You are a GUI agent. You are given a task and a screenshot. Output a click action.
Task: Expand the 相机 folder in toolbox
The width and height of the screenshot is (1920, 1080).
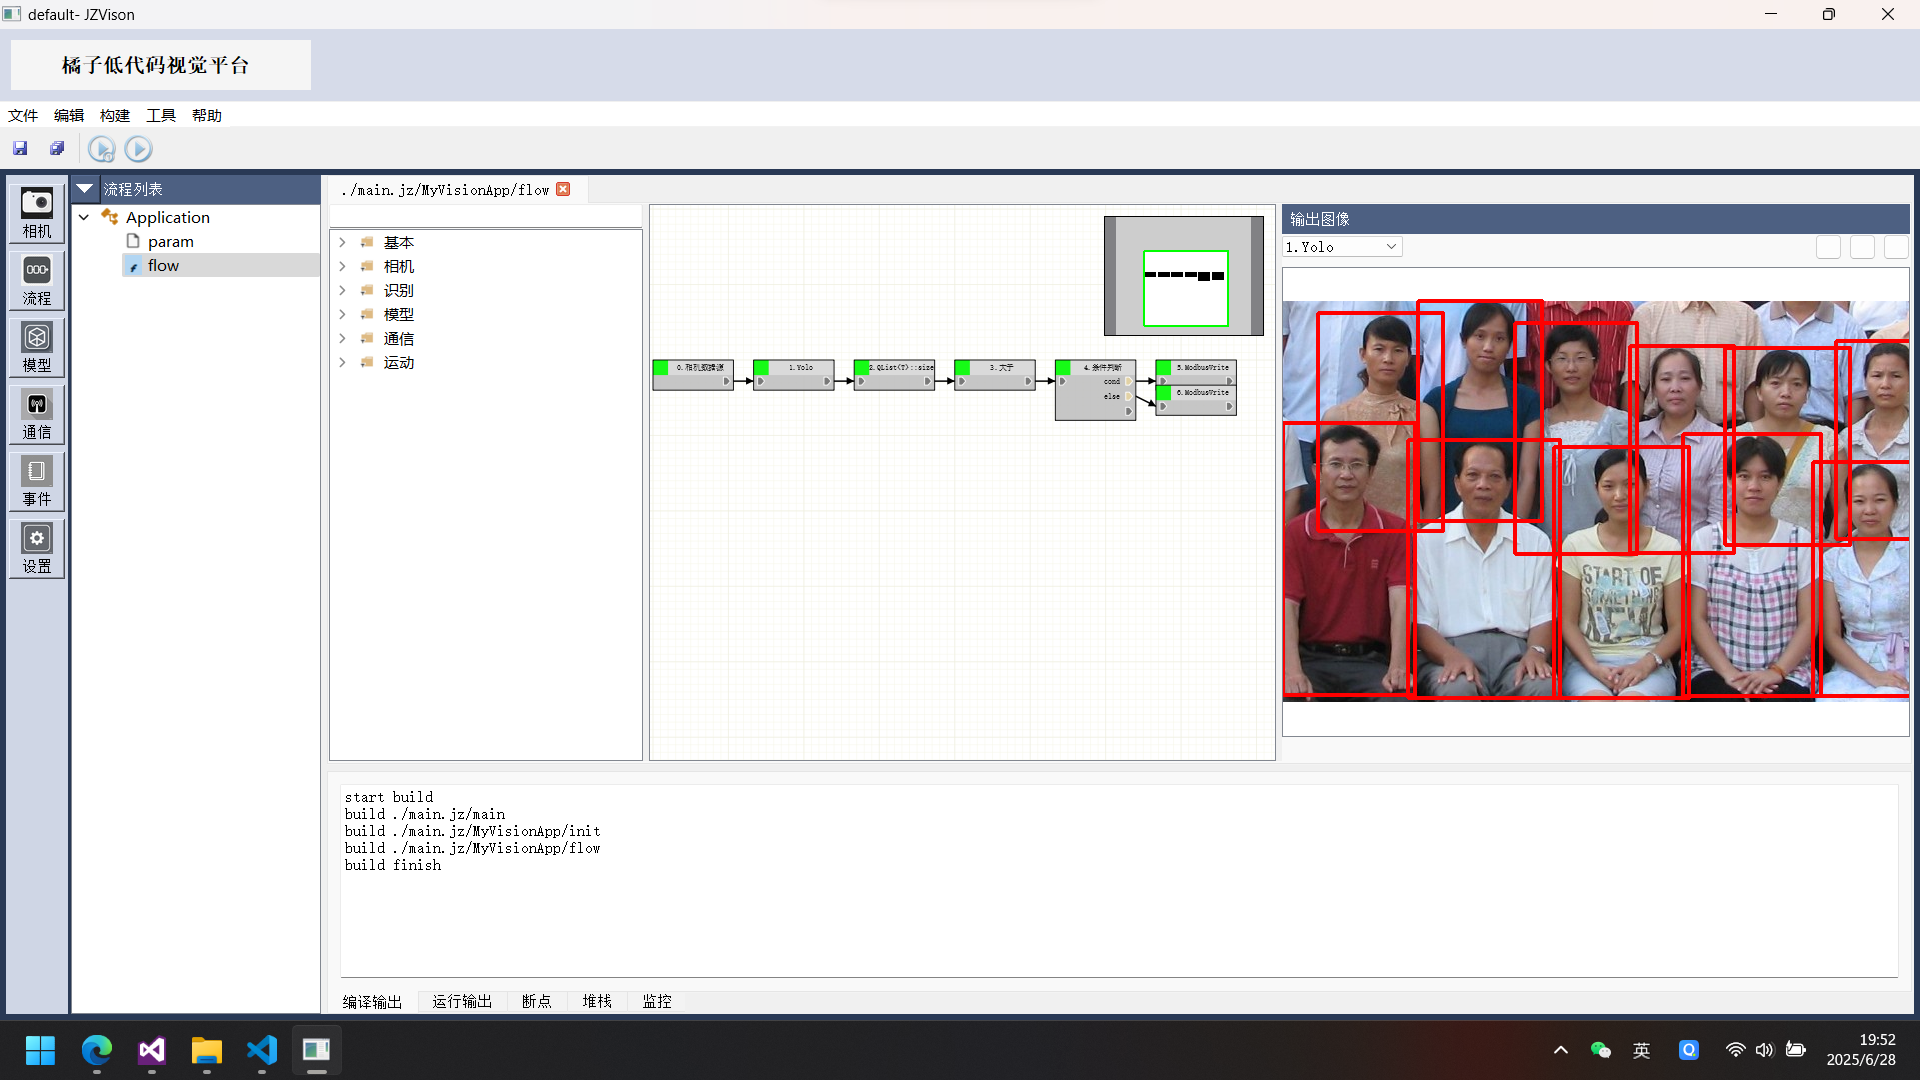pos(343,266)
